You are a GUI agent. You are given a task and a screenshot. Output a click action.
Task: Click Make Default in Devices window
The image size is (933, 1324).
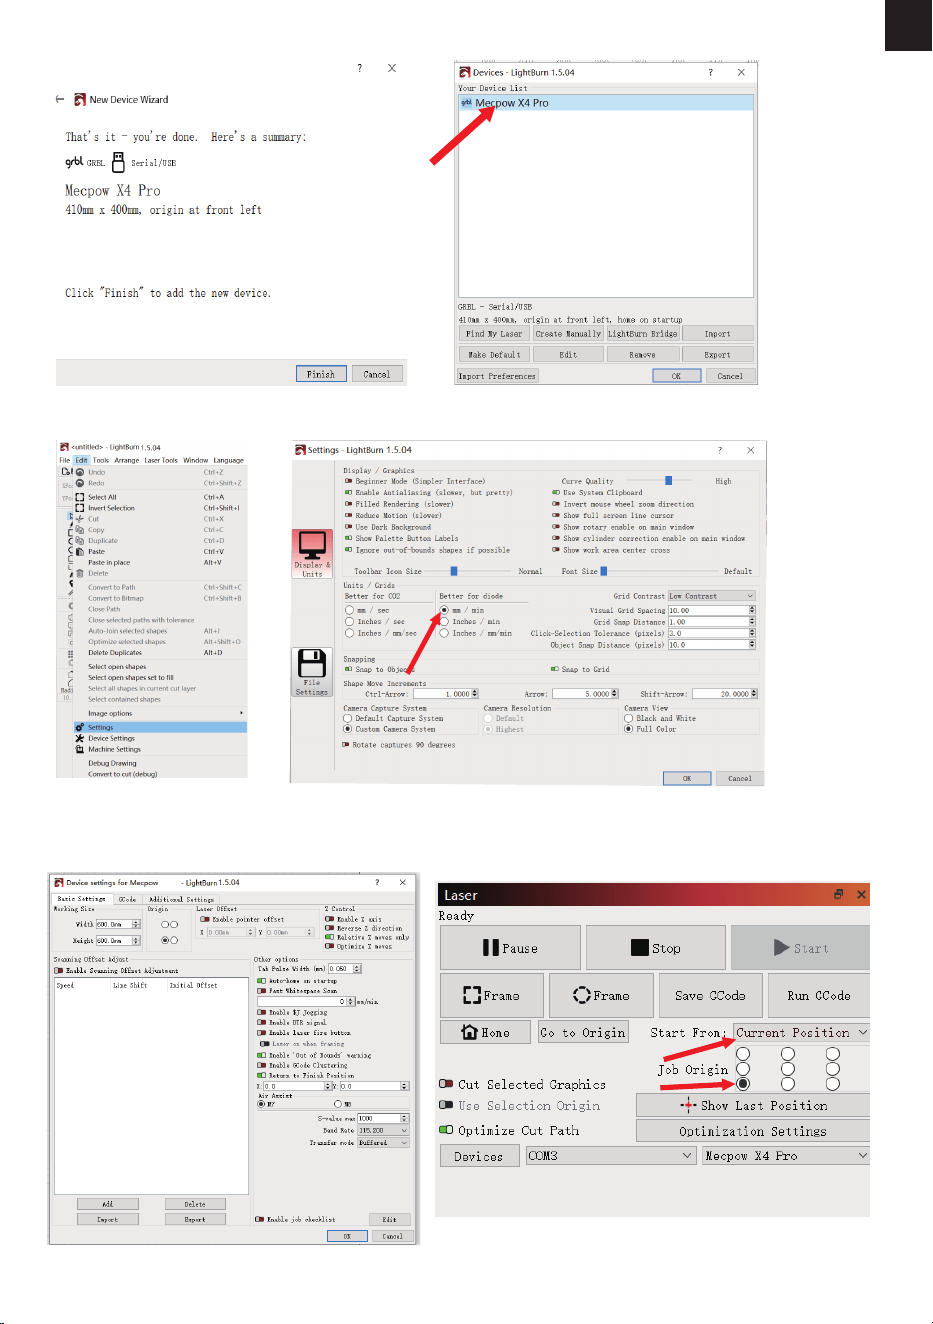click(494, 355)
